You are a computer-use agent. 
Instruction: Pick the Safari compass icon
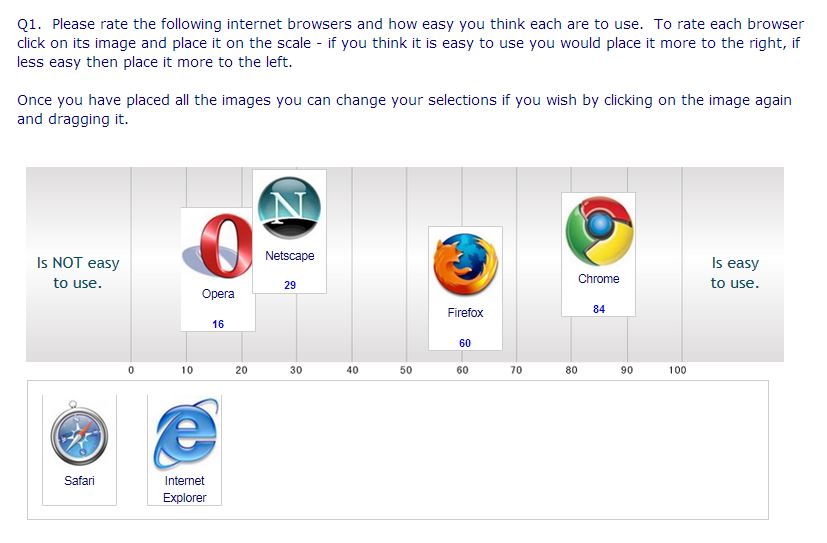click(x=79, y=433)
